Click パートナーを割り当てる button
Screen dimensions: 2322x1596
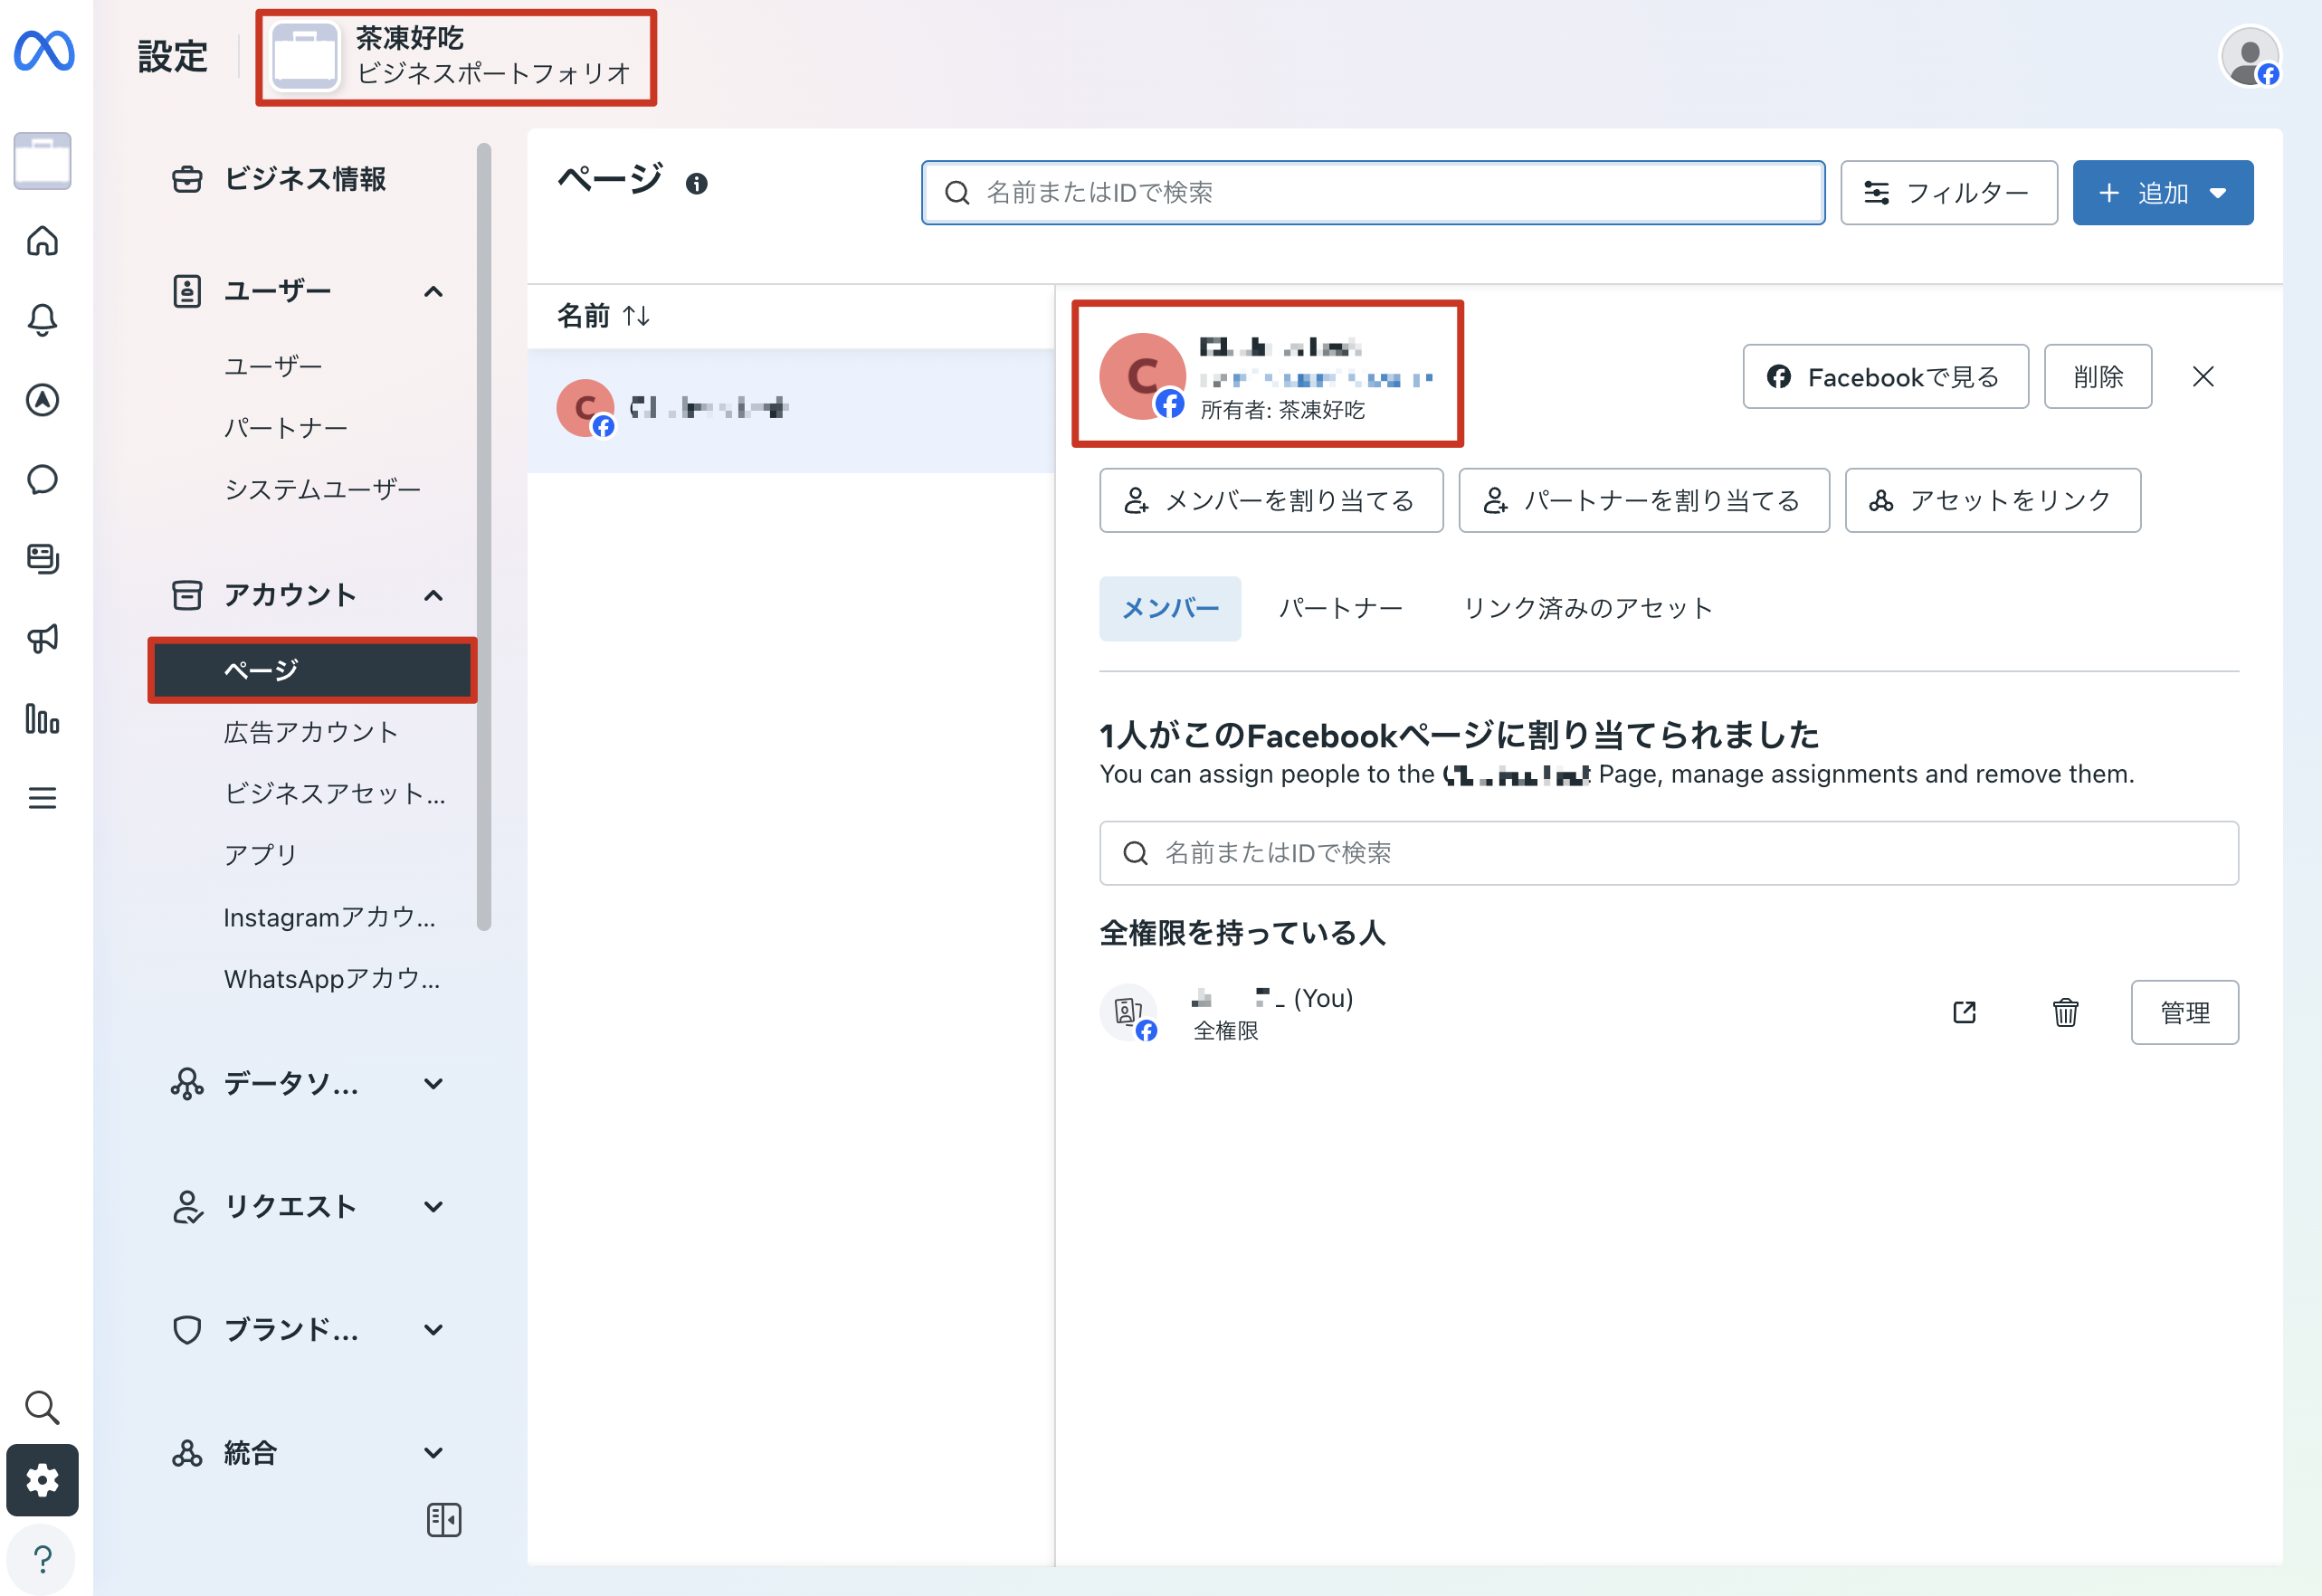(x=1643, y=500)
